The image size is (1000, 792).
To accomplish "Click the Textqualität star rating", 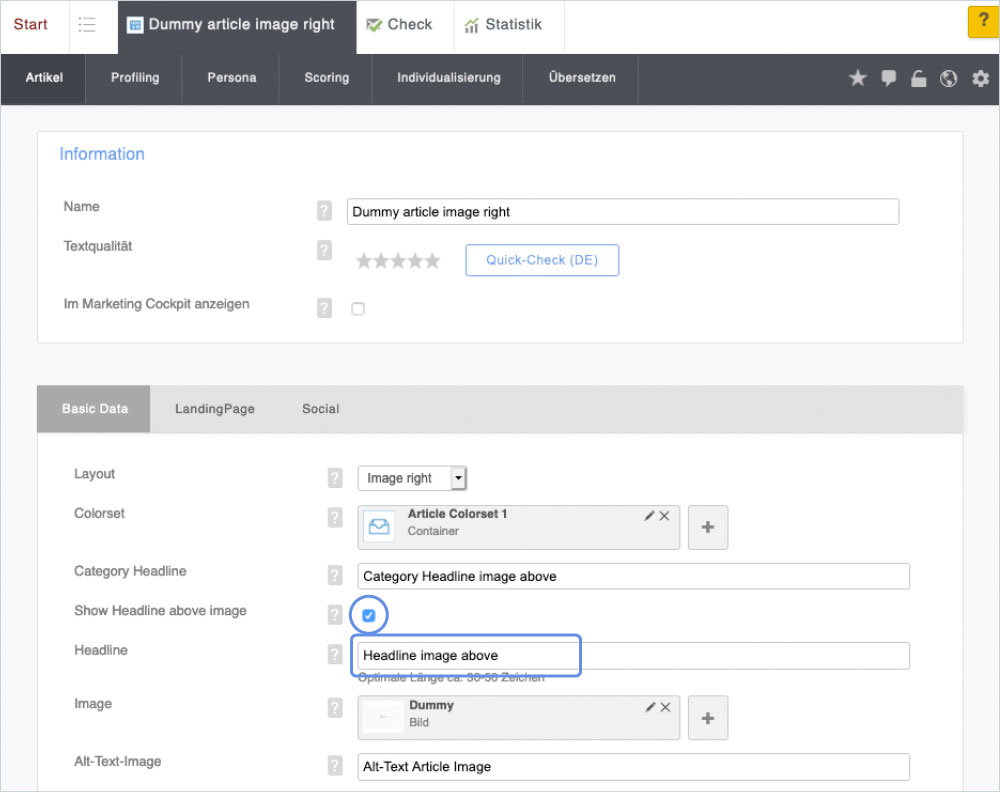I will click(398, 260).
